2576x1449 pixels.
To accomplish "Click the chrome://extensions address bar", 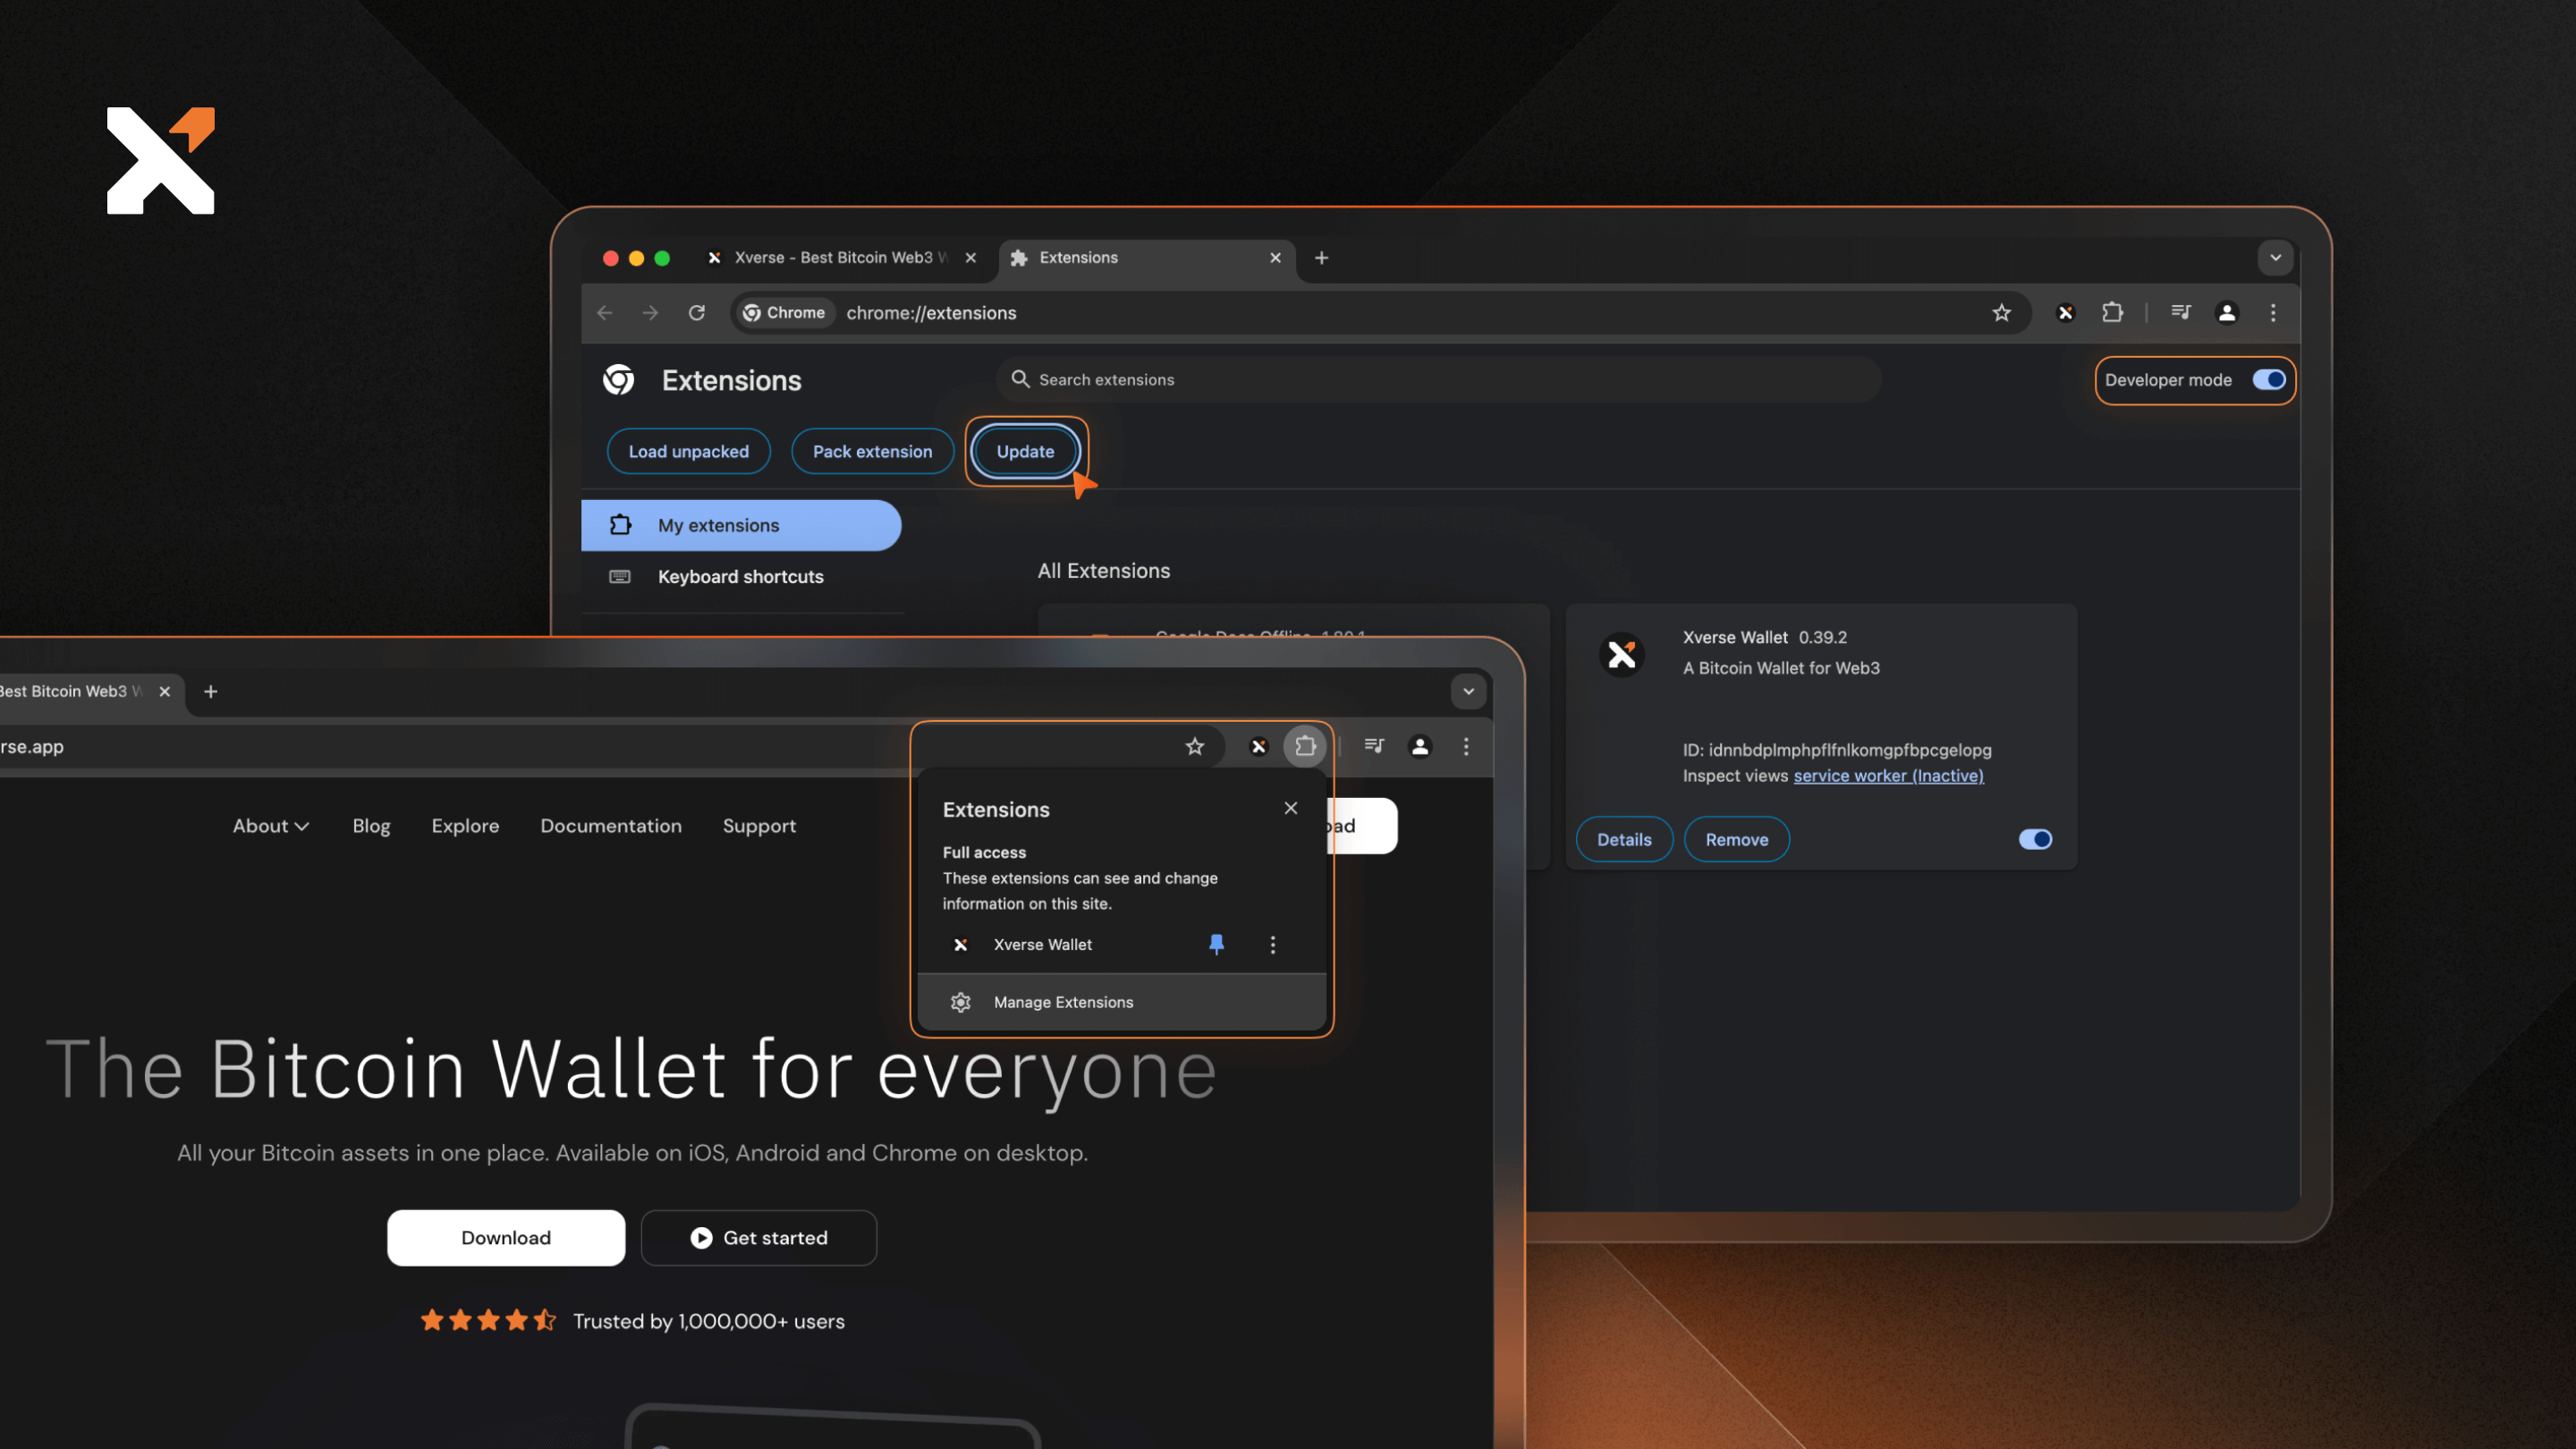I will (1380, 313).
